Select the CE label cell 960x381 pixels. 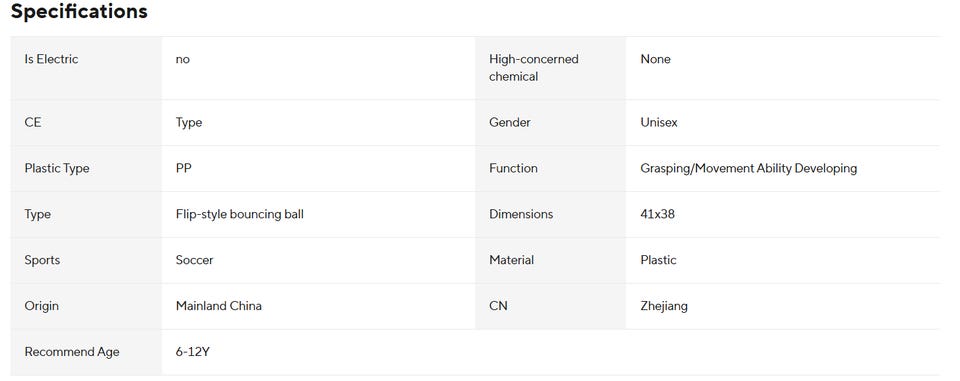click(x=86, y=123)
